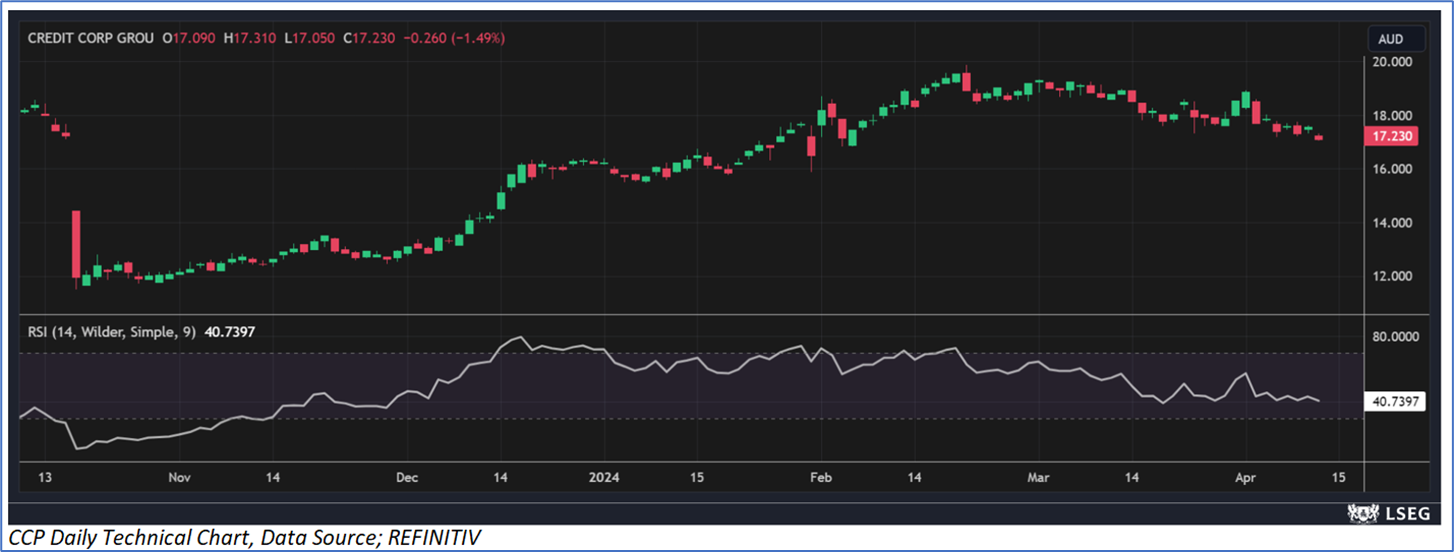The width and height of the screenshot is (1454, 552).
Task: Click the Feb date axis label
Action: (x=821, y=477)
